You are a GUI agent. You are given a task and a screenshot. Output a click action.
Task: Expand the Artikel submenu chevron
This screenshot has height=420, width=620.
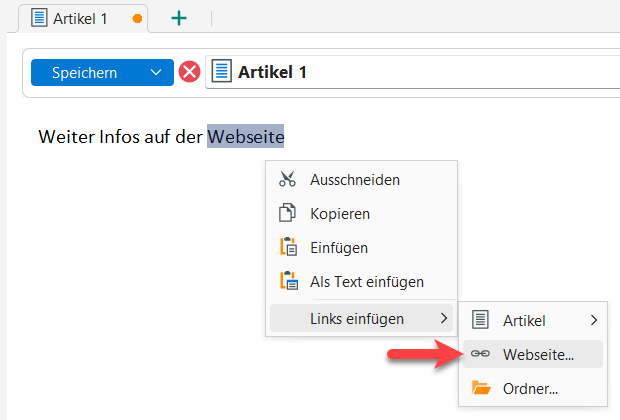[x=594, y=320]
